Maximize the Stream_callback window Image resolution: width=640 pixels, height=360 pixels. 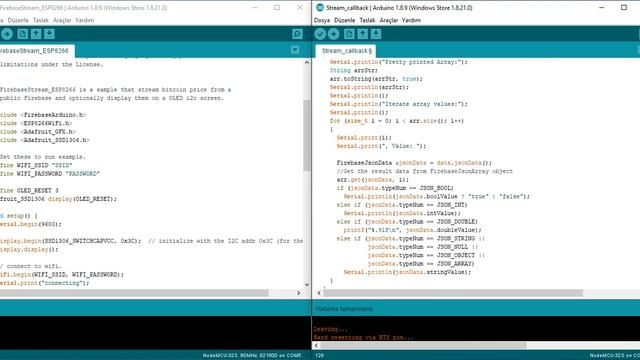click(x=624, y=7)
